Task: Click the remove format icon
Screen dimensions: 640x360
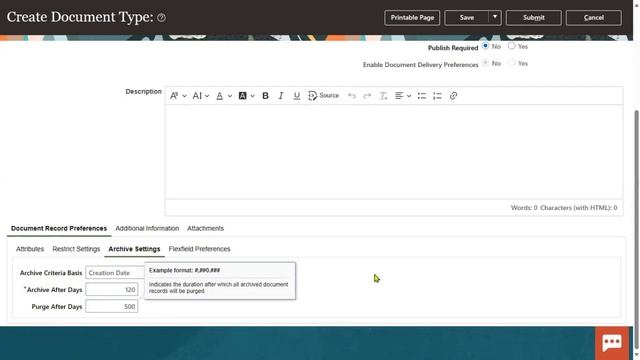Action: [x=383, y=96]
